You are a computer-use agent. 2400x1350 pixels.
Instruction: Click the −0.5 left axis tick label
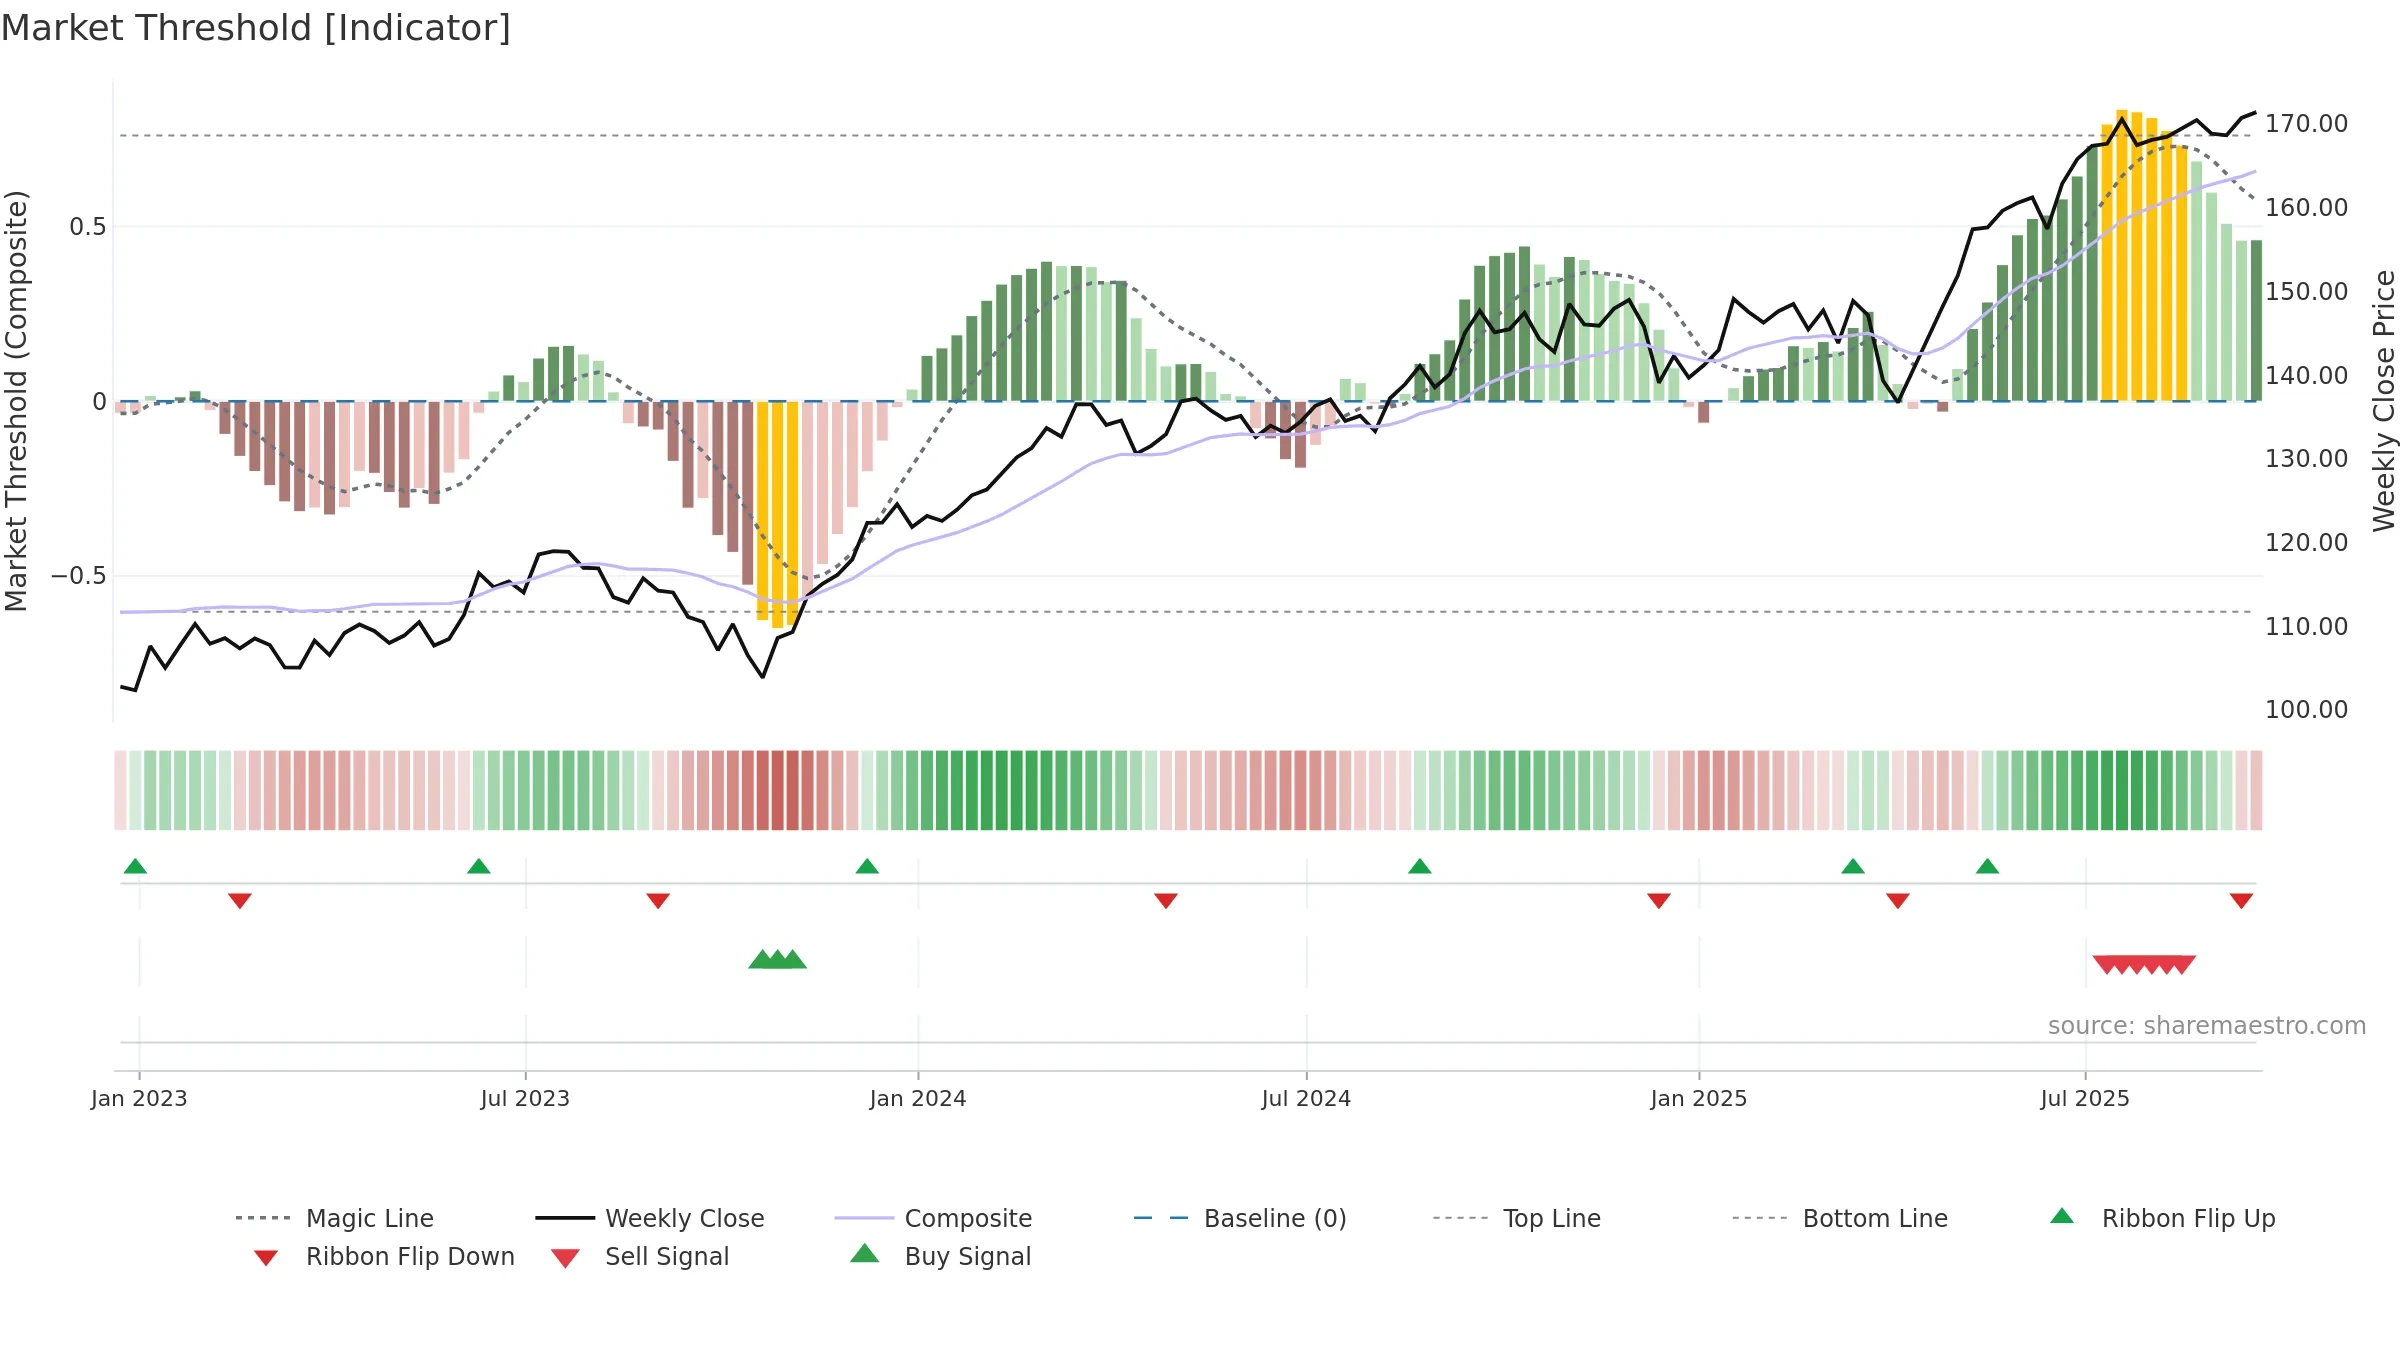coord(79,576)
